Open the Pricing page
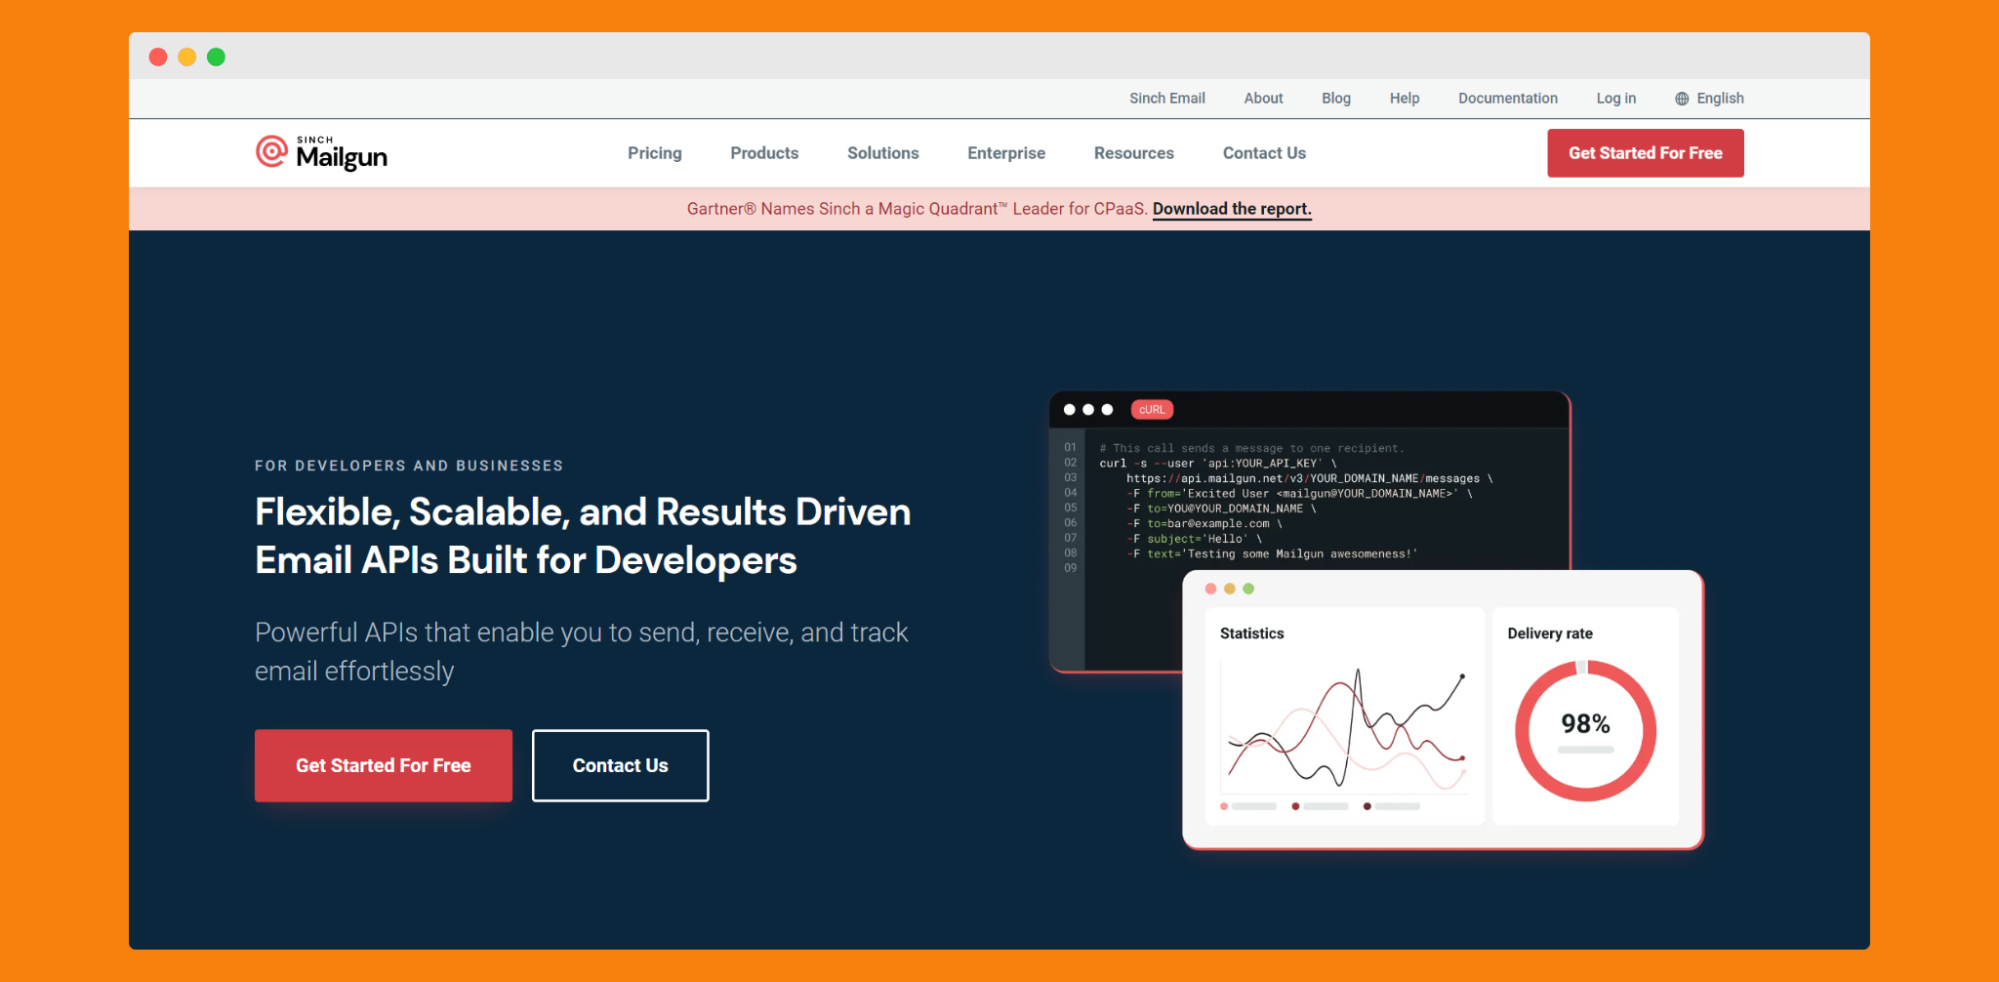 point(654,153)
